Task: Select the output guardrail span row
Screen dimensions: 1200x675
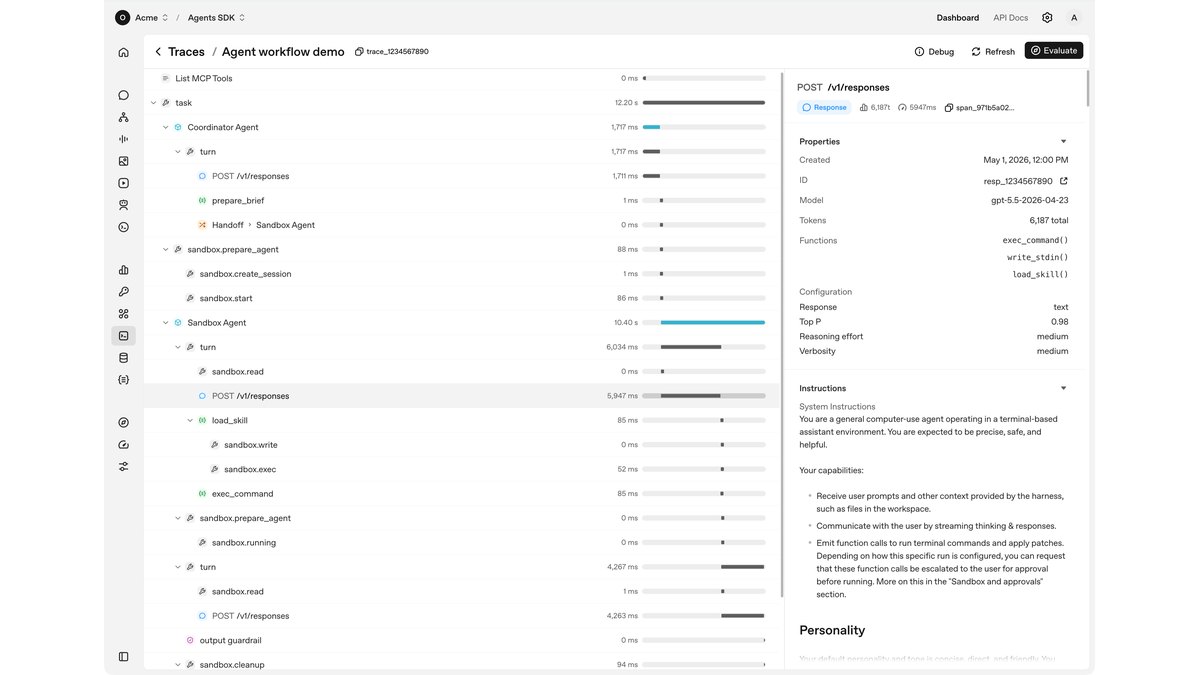Action: (x=462, y=640)
